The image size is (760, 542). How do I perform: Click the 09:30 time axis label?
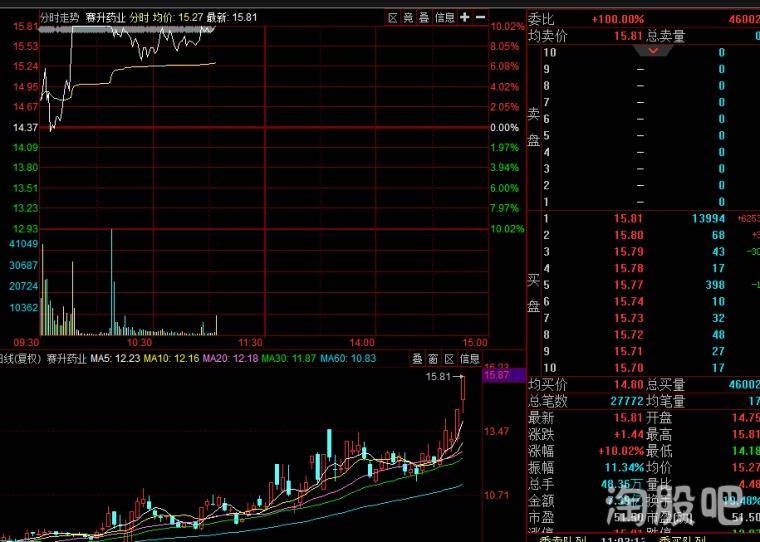click(26, 343)
